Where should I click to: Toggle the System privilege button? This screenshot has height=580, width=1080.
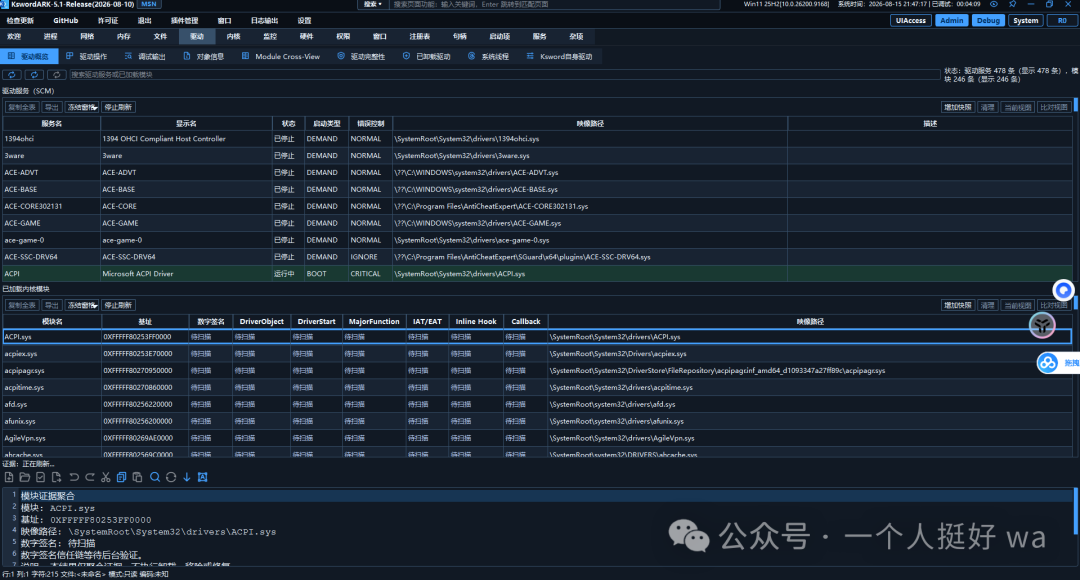[x=1026, y=21]
